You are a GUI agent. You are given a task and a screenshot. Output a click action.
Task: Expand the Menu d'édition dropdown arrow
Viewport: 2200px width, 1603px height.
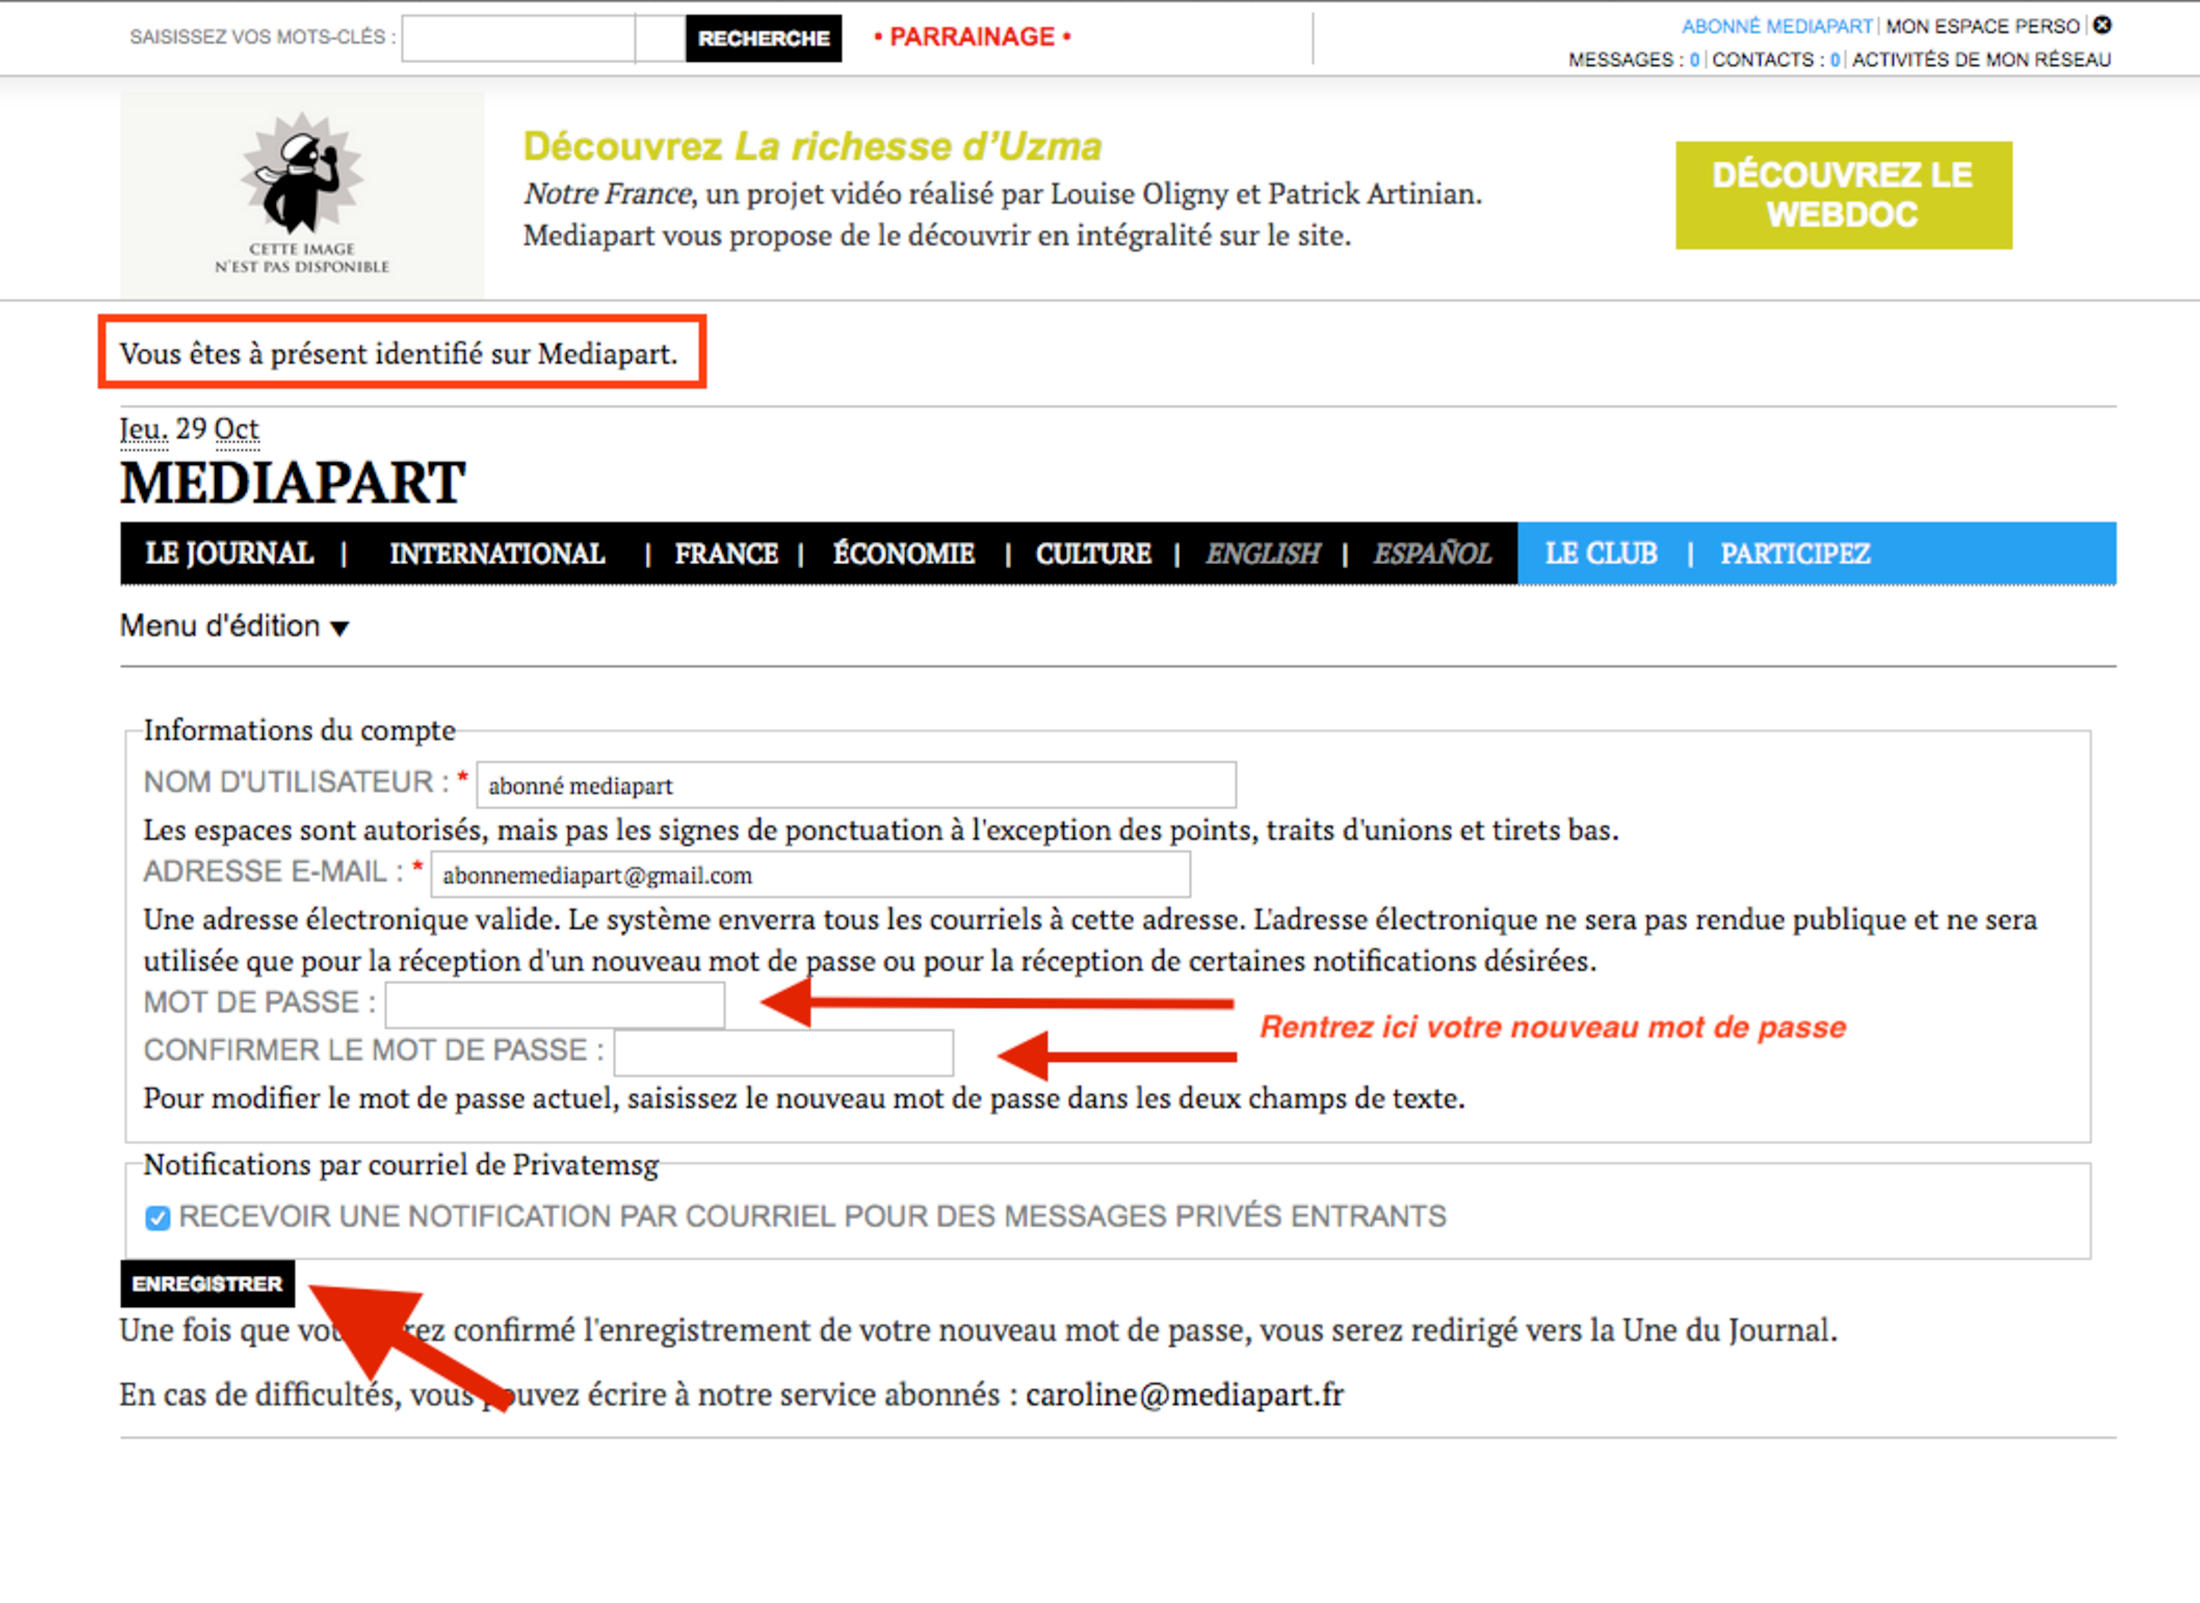tap(340, 628)
